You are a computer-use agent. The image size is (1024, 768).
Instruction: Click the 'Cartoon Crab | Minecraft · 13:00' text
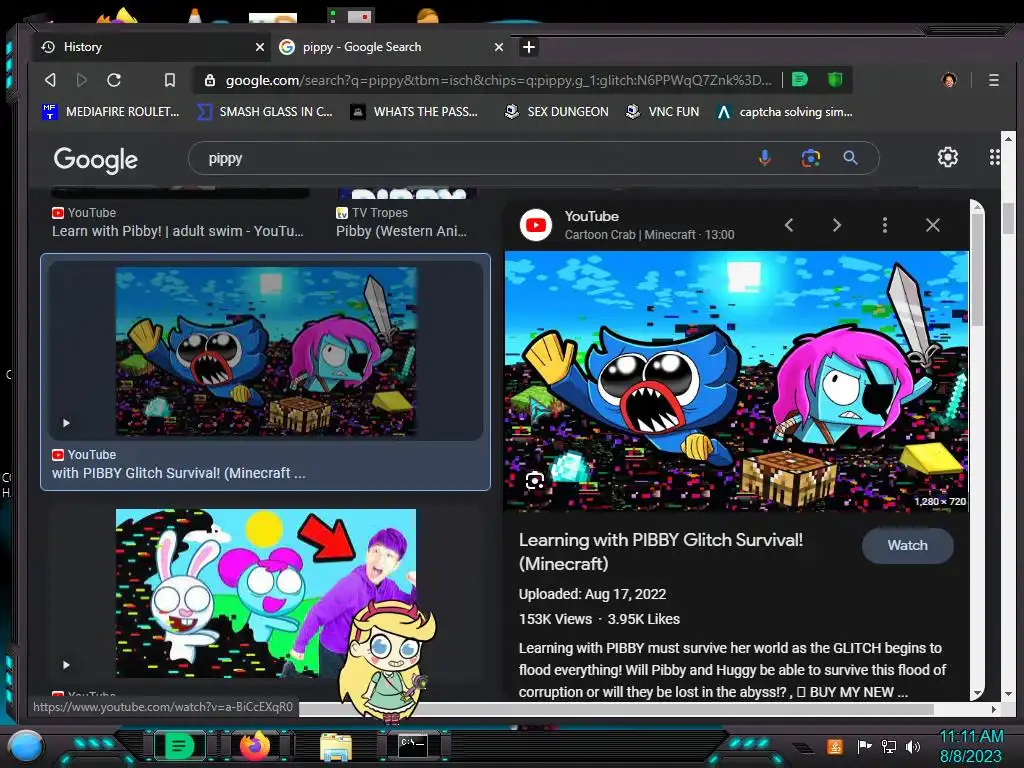tap(649, 234)
